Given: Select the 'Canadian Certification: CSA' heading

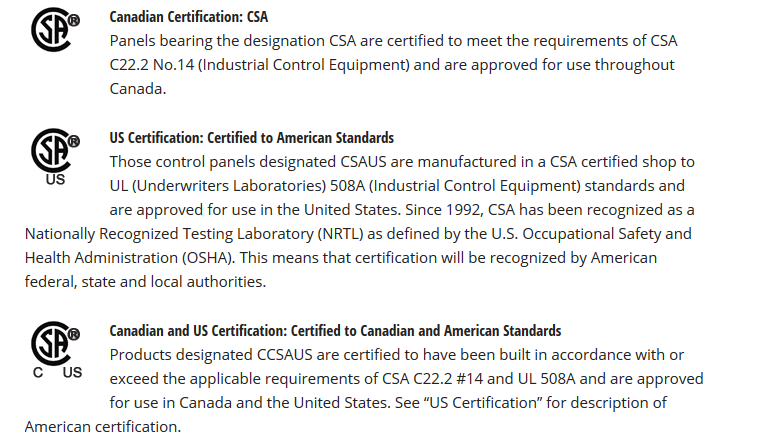Looking at the screenshot, I should [x=188, y=17].
